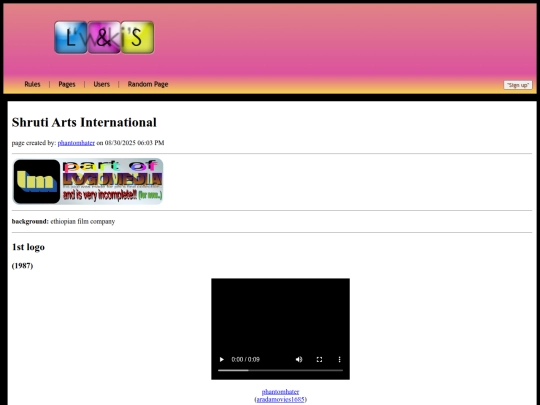This screenshot has width=540, height=405.
Task: Open the Rules page
Action: click(x=32, y=84)
